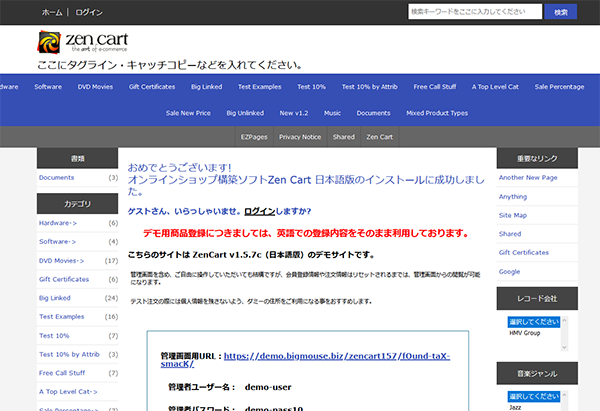This screenshot has height=411, width=600.
Task: Open Gift Certificates in right sidebar
Action: pyautogui.click(x=523, y=253)
